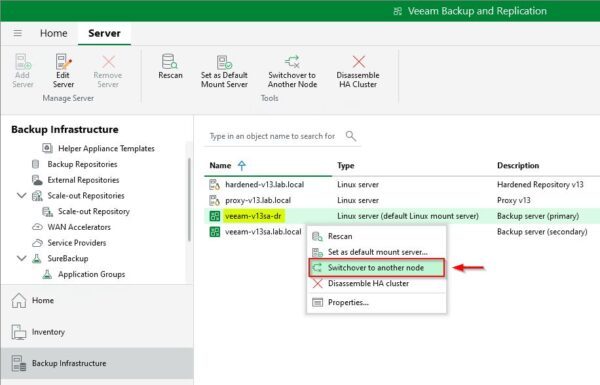Screen dimensions: 600x385
Task: Click Switchover to Another Node ribbon button
Action: (x=292, y=71)
